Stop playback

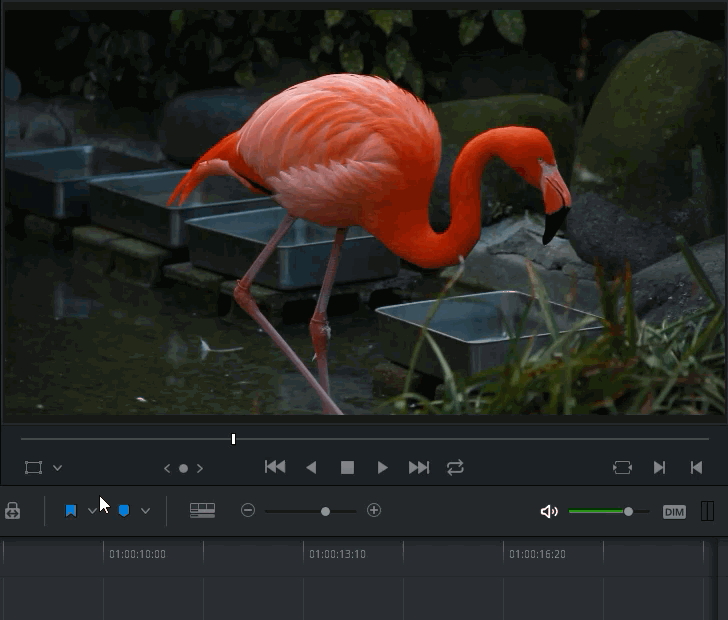347,467
